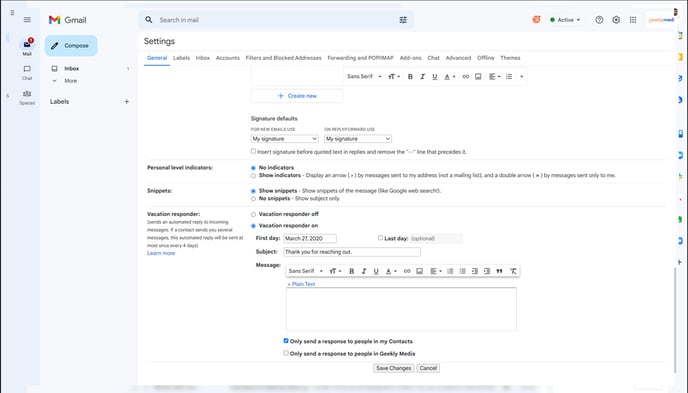Open the signature editor text color dropdown
Screen dimensions: 688x393
pos(449,77)
